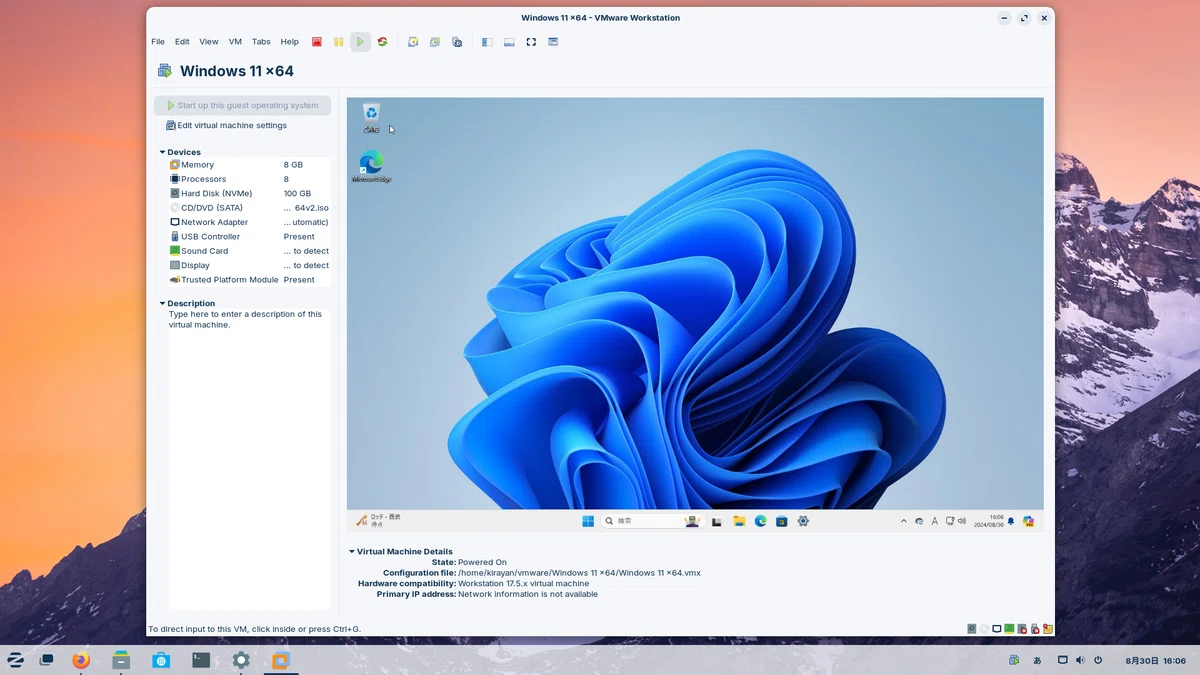Open Microsoft Store in guest taskbar
Image resolution: width=1200 pixels, height=675 pixels.
pyautogui.click(x=782, y=521)
